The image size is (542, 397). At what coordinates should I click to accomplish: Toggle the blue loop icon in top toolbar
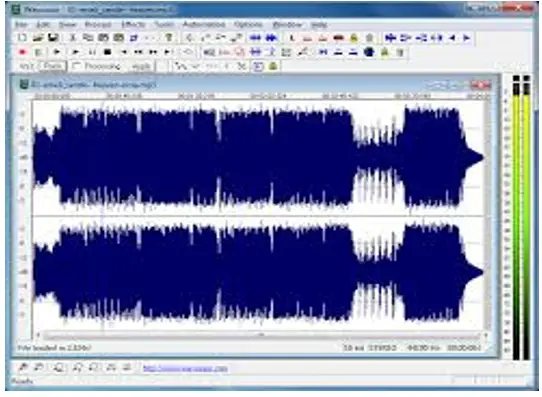(x=134, y=38)
